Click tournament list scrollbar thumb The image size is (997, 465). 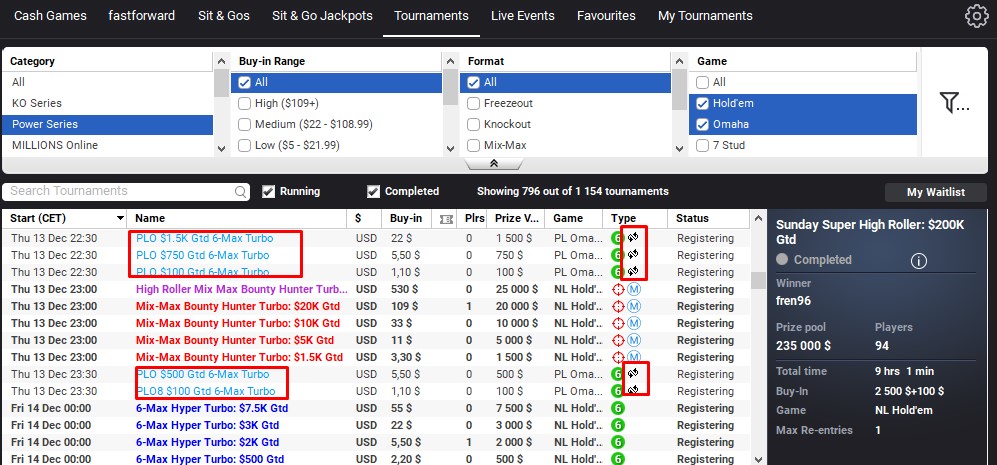[757, 281]
